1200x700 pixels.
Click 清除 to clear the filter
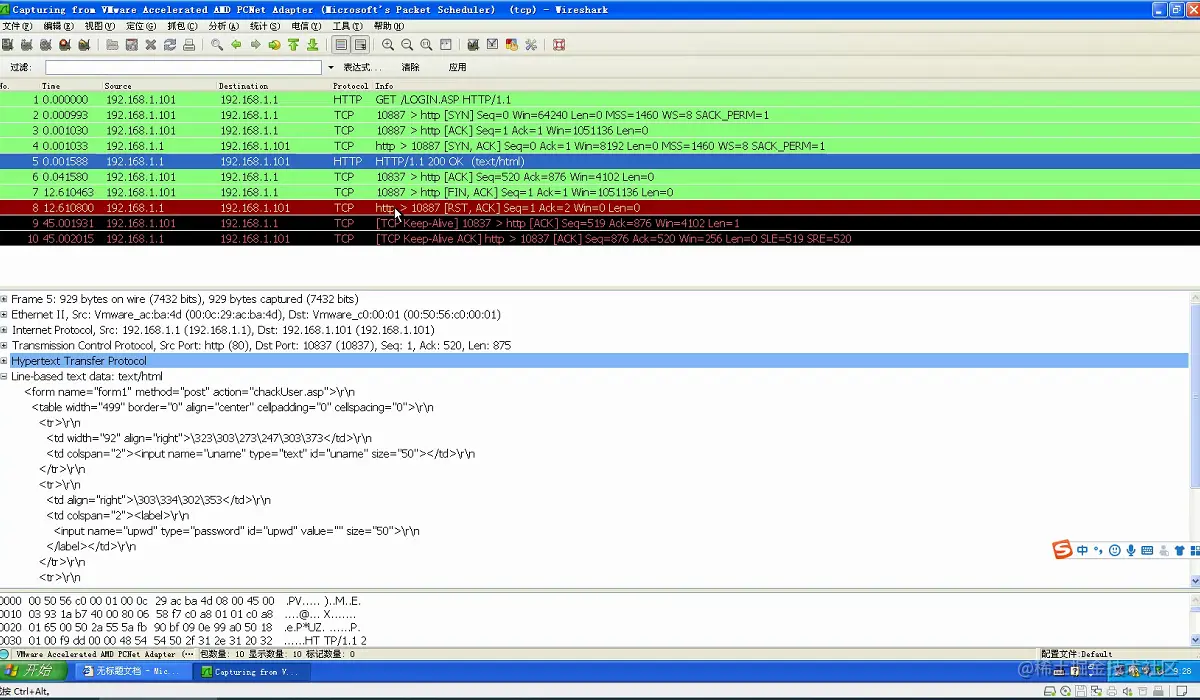[x=410, y=67]
